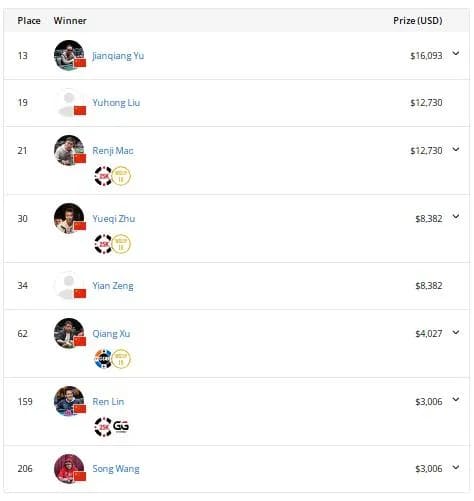Screen dimensions: 474x501
Task: Click Jianqiang Yu's avatar photo
Action: click(69, 55)
